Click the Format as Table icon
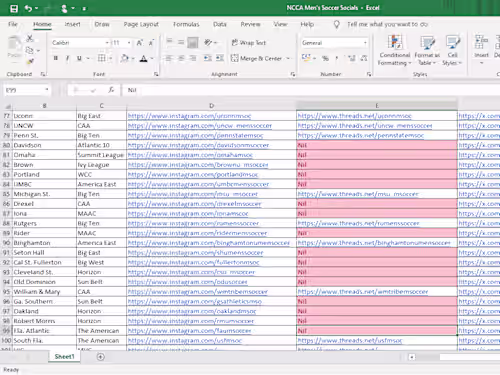The height and width of the screenshot is (375, 500). click(427, 50)
